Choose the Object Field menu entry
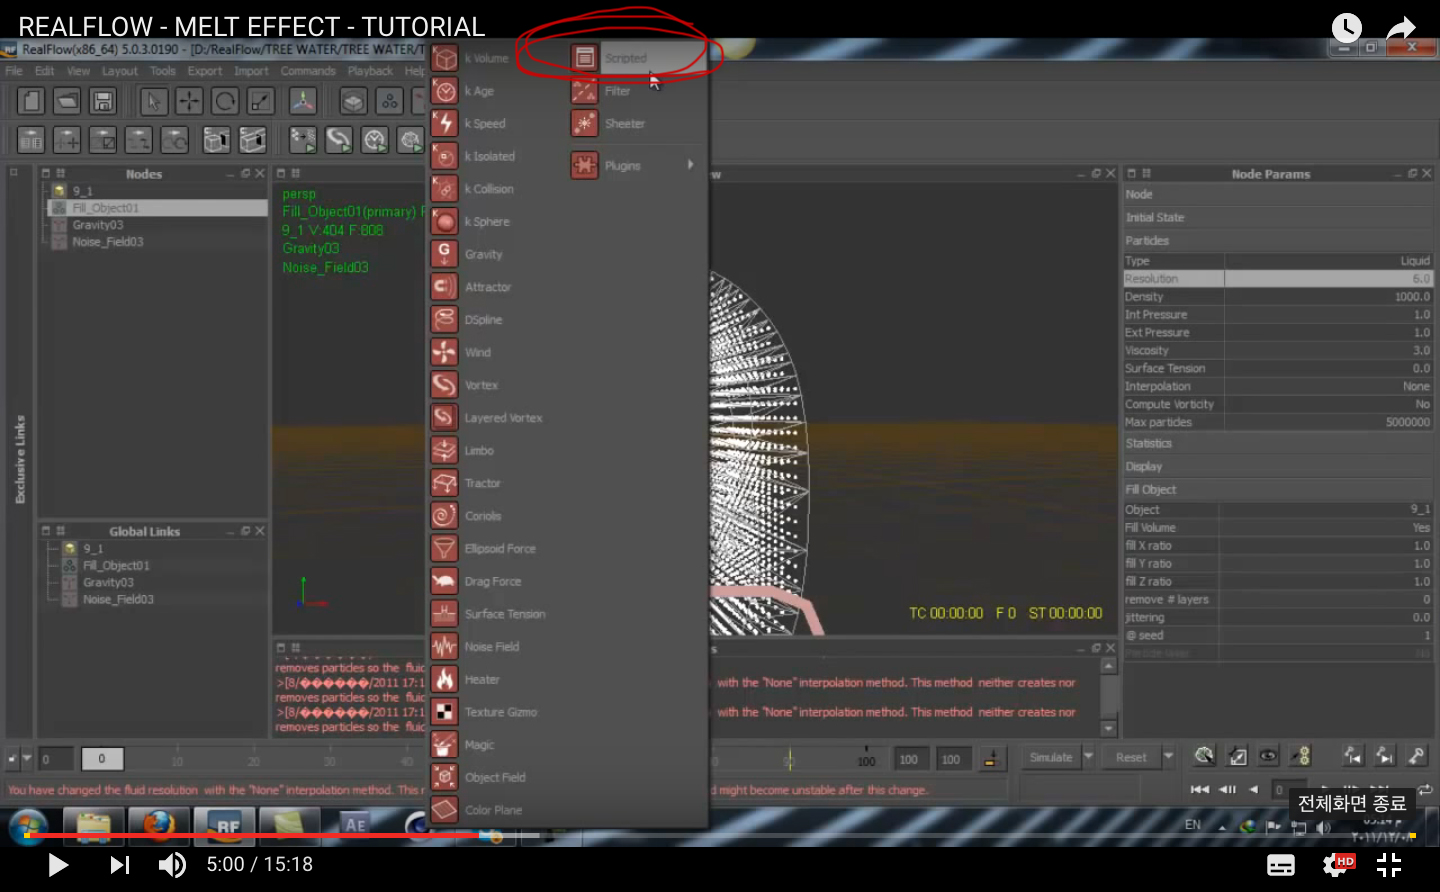Image resolution: width=1440 pixels, height=892 pixels. [x=495, y=777]
